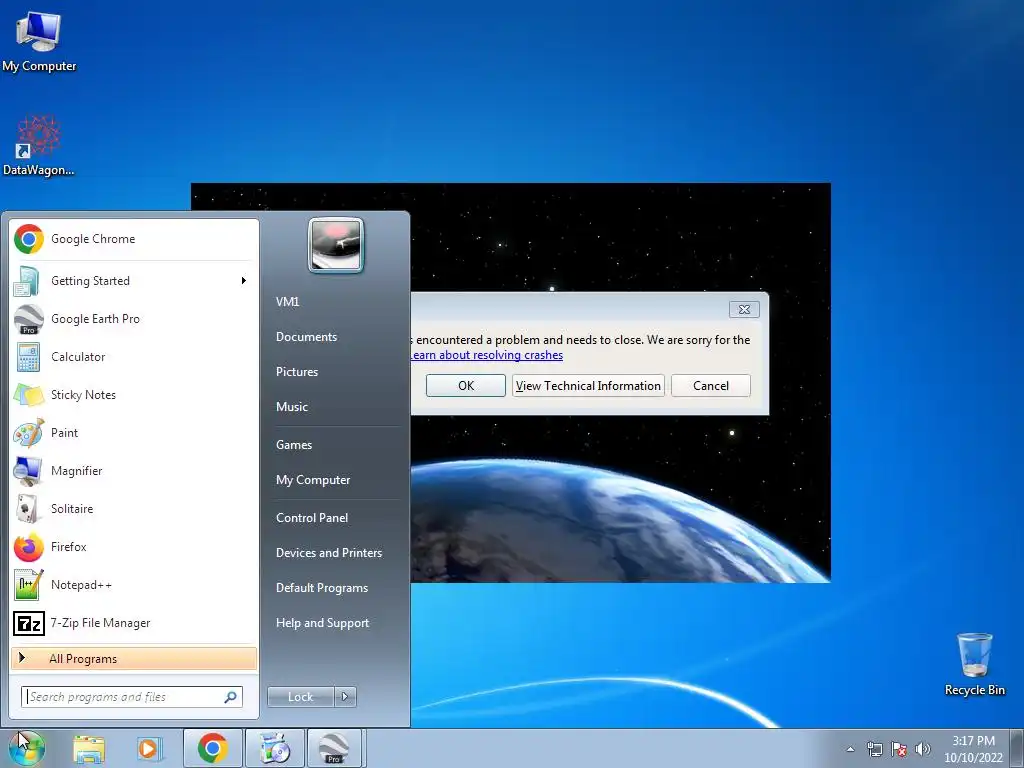Click Cancel in the crash dialog
The image size is (1024, 768).
tap(711, 385)
